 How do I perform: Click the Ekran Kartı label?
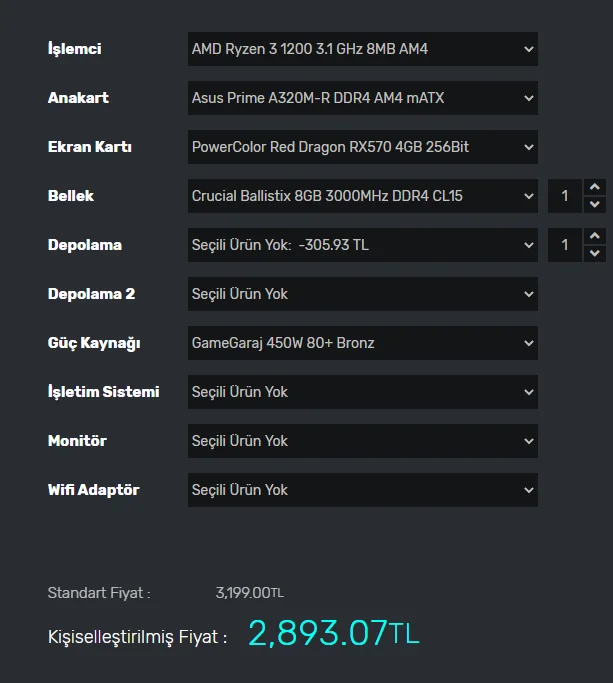click(90, 147)
